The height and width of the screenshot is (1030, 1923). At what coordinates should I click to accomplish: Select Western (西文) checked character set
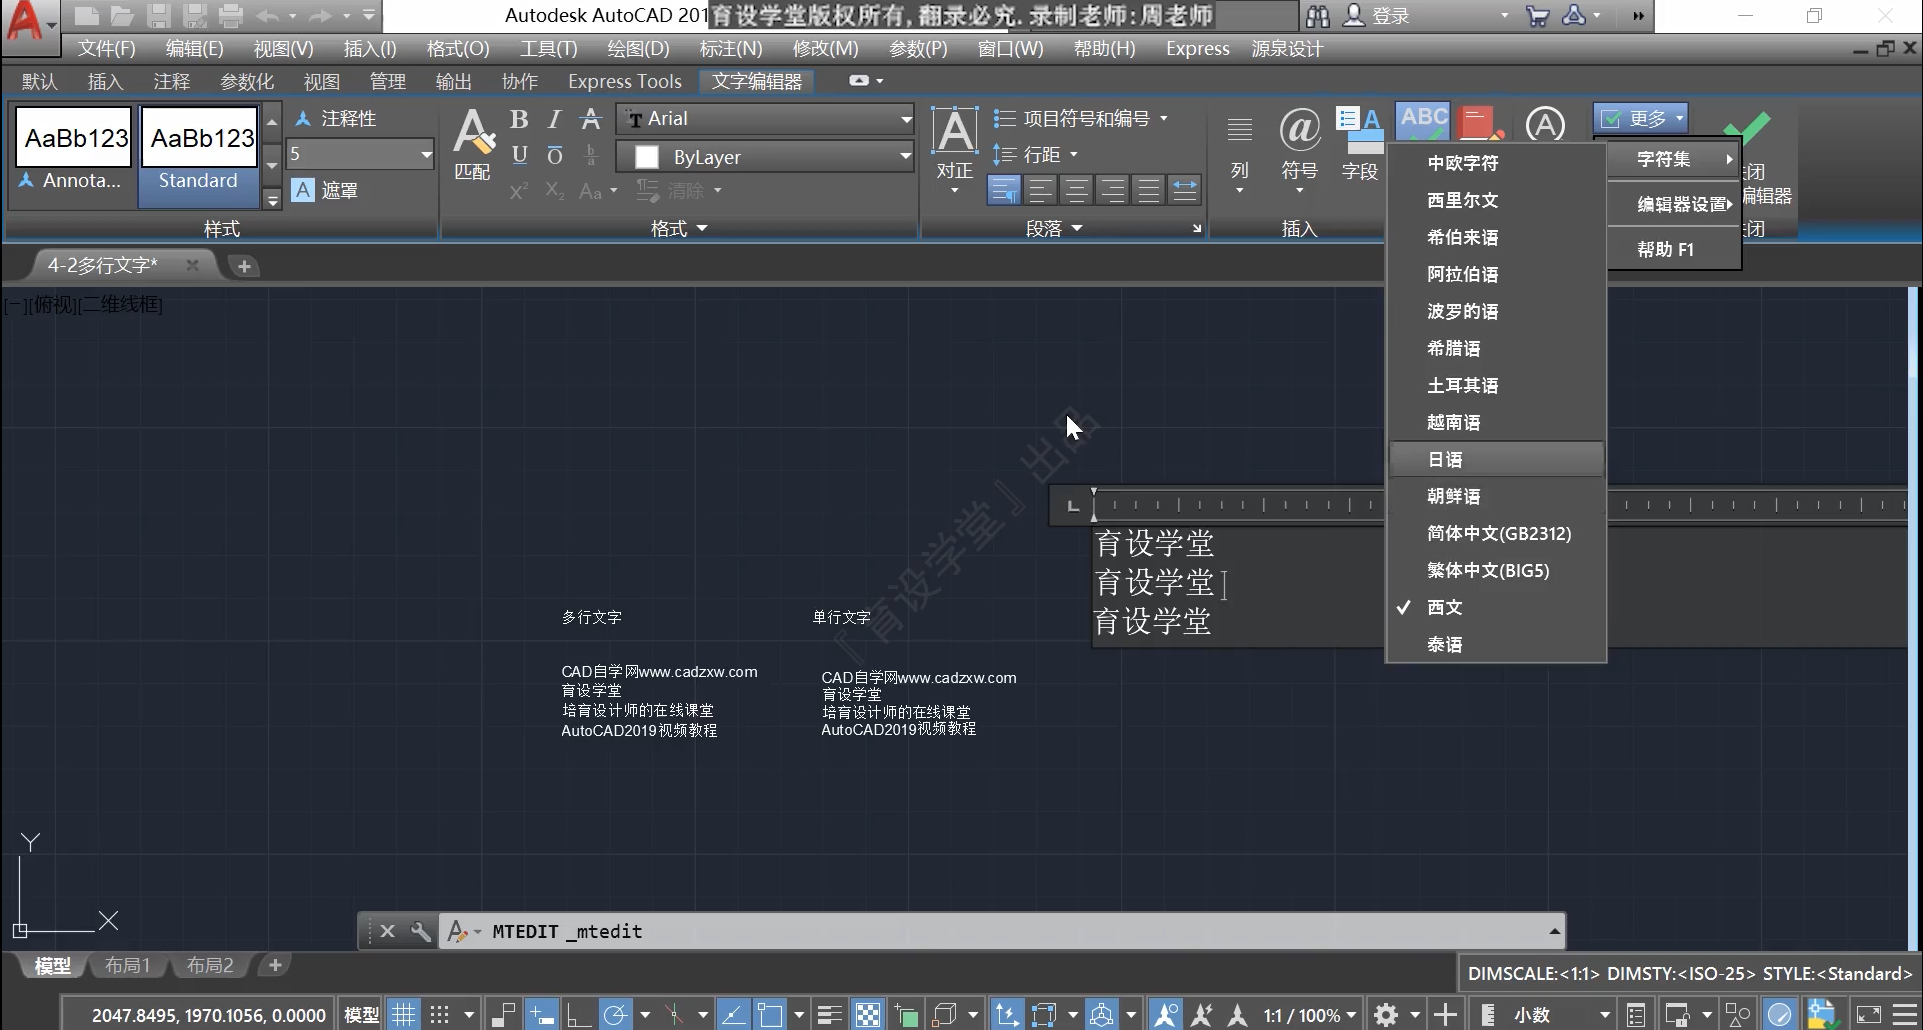click(1497, 607)
